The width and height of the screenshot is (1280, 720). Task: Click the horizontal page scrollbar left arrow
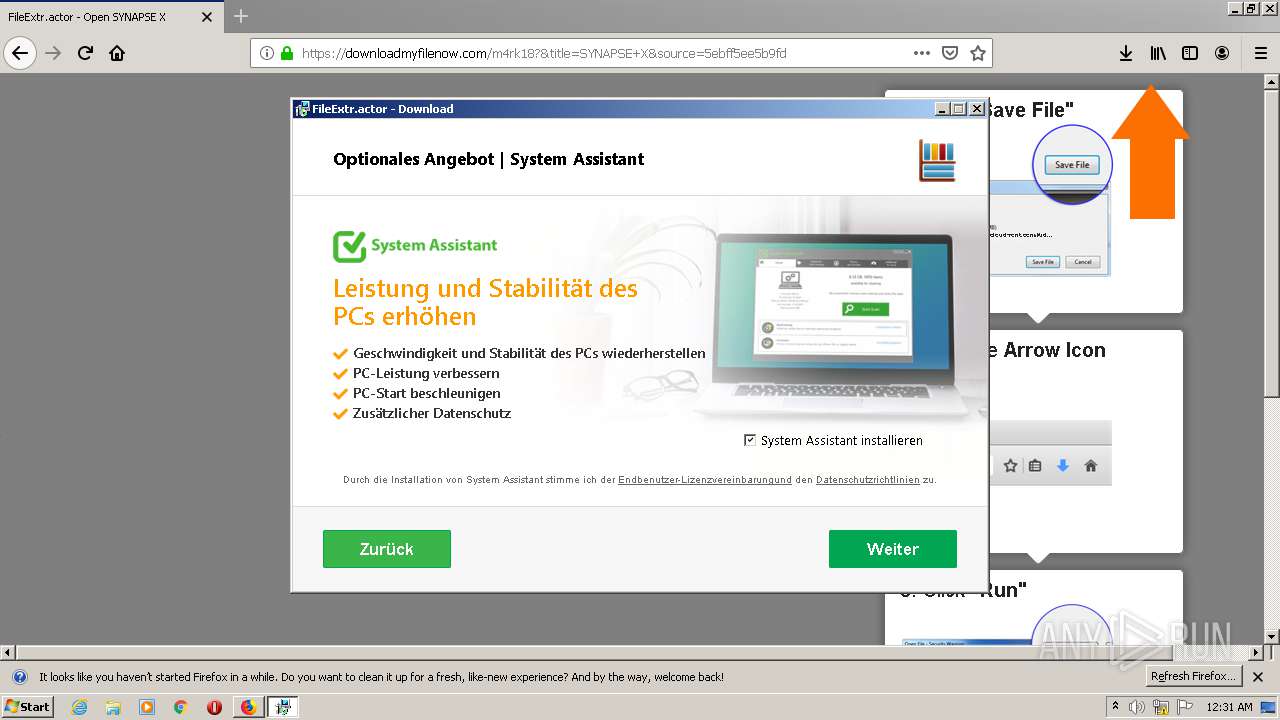pos(8,652)
